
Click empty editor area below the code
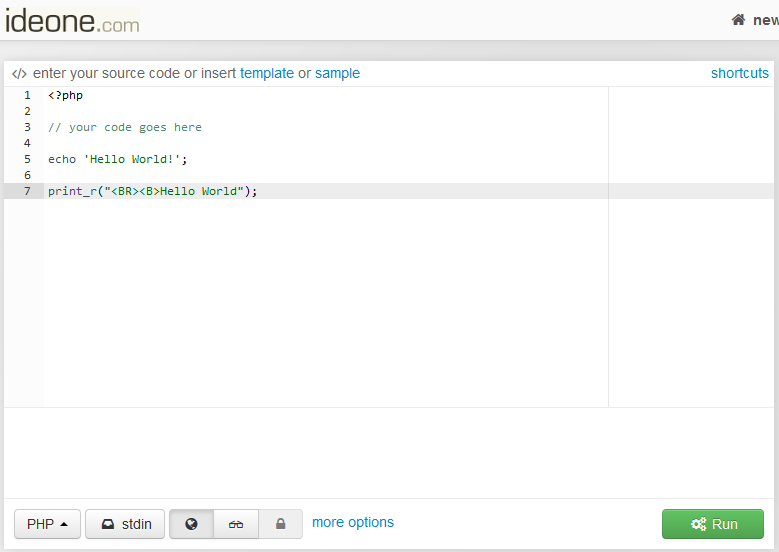pos(320,300)
